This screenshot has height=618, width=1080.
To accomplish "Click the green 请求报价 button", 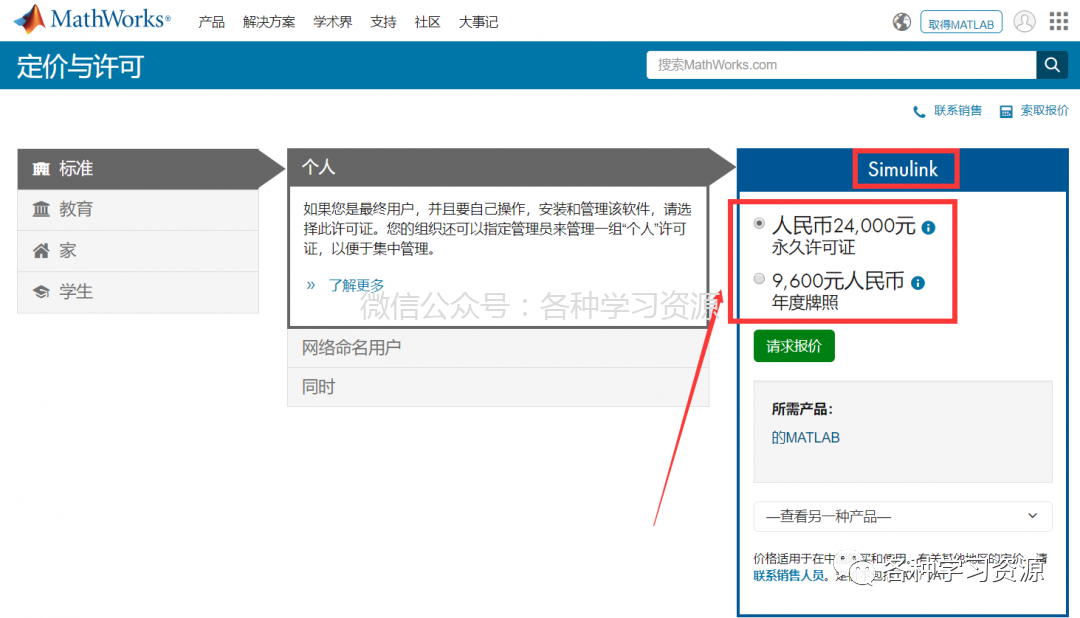I will tap(794, 346).
